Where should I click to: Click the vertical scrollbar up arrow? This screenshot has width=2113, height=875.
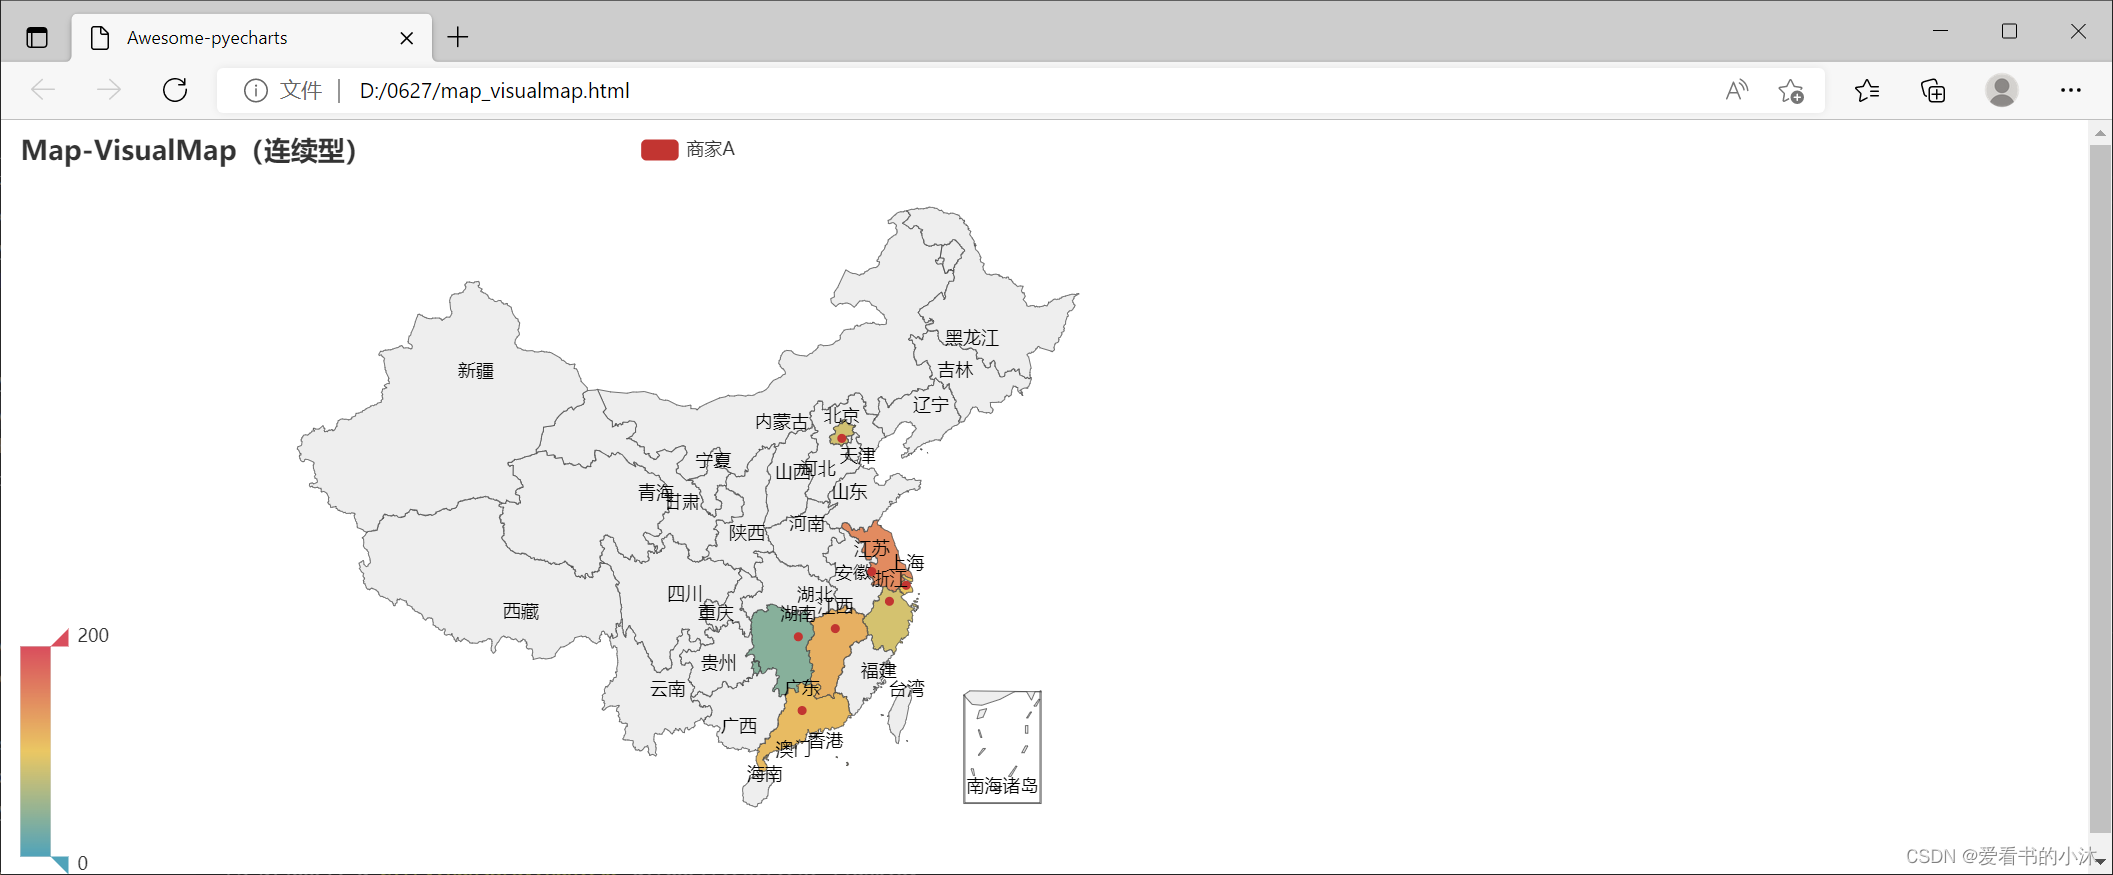pos(2100,133)
